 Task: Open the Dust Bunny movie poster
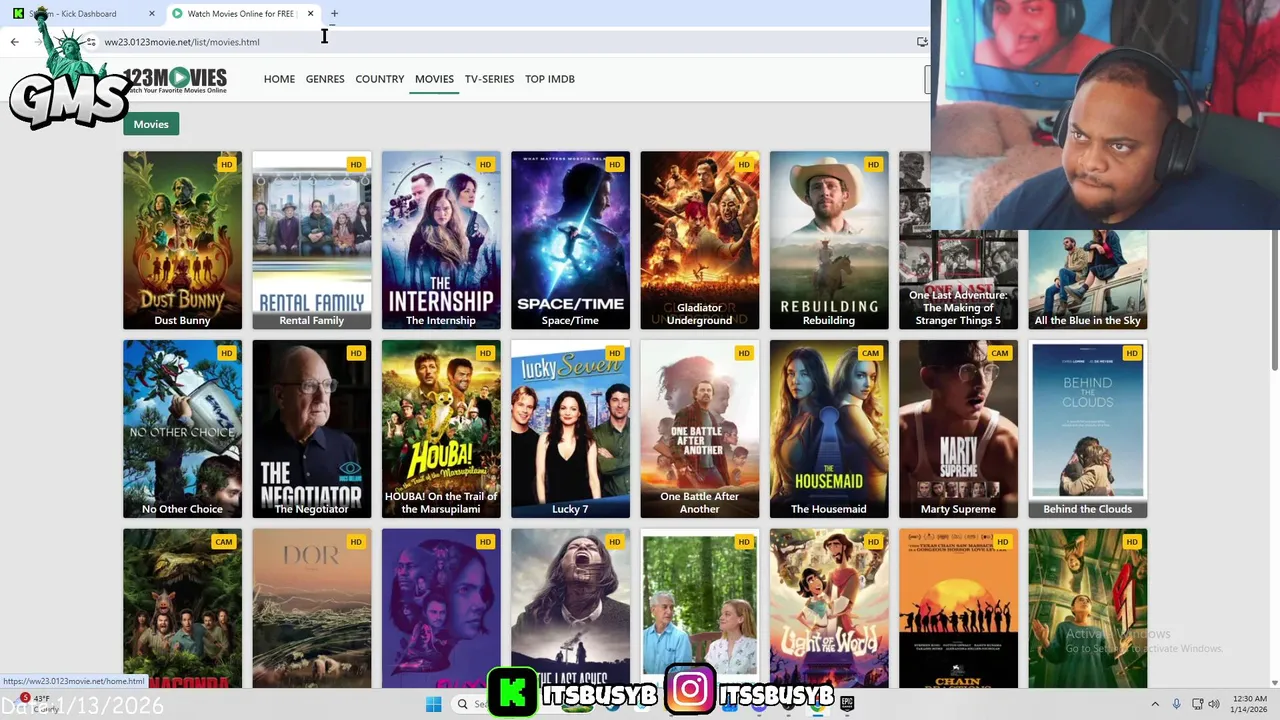(x=182, y=240)
